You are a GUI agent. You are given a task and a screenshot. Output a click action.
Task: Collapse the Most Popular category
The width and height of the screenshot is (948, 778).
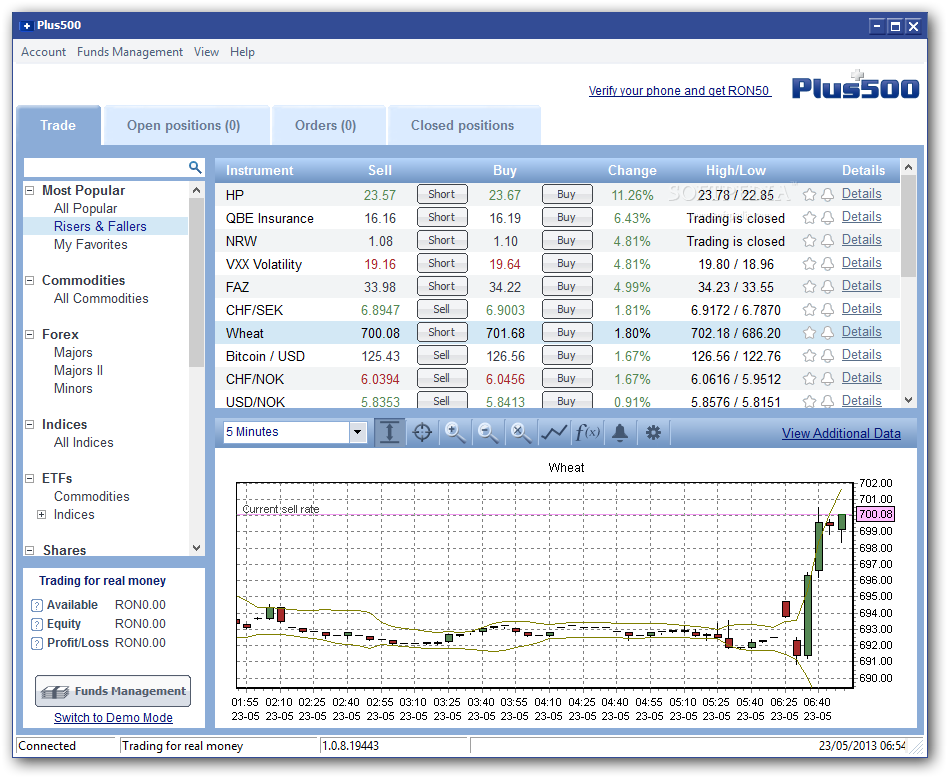point(29,190)
